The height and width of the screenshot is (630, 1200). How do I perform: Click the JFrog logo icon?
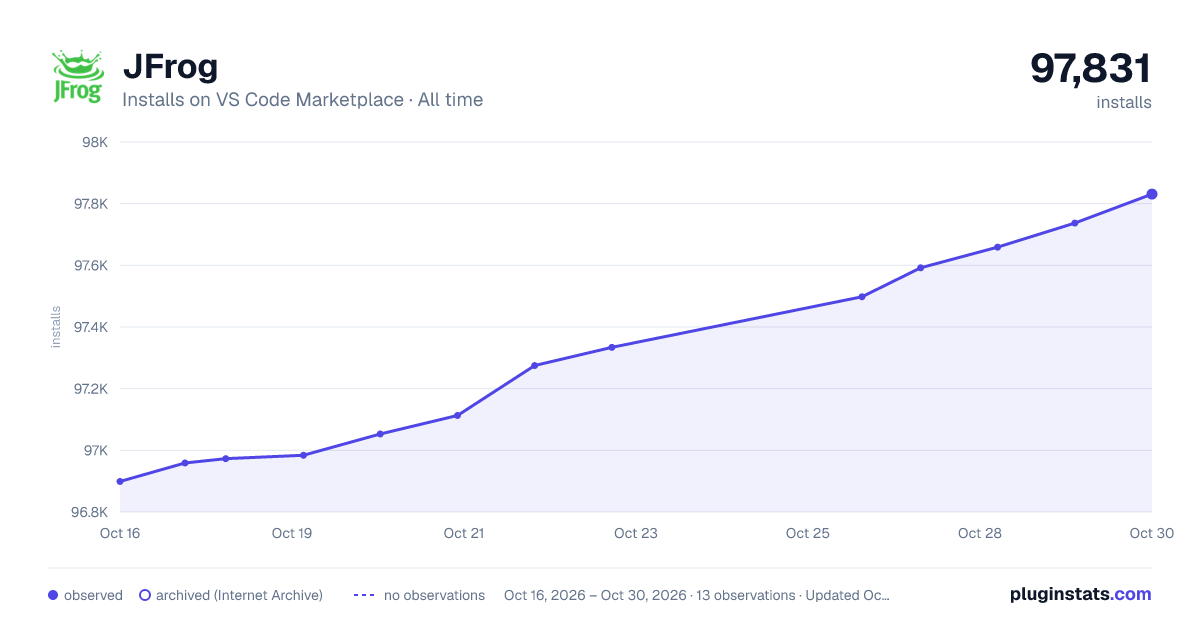coord(78,77)
